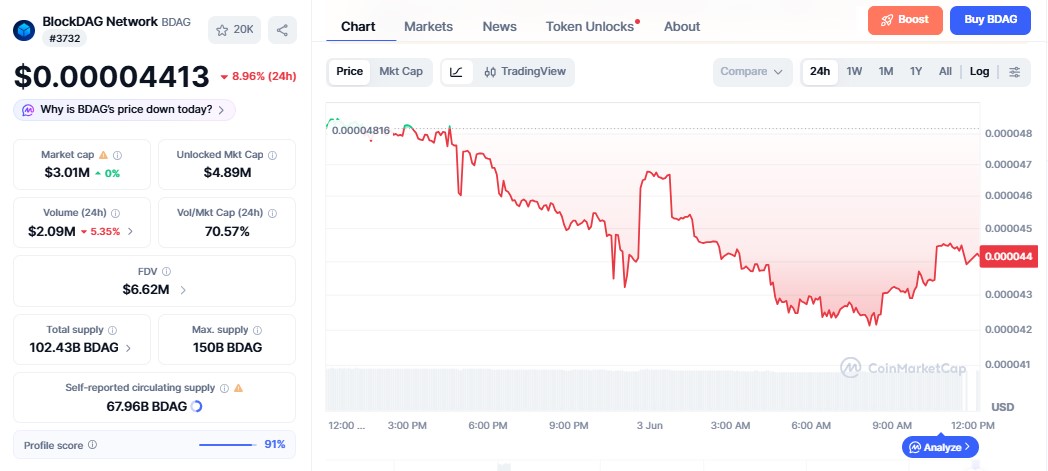The image size is (1048, 471).
Task: Open Total supply info icon
Action: click(x=112, y=330)
